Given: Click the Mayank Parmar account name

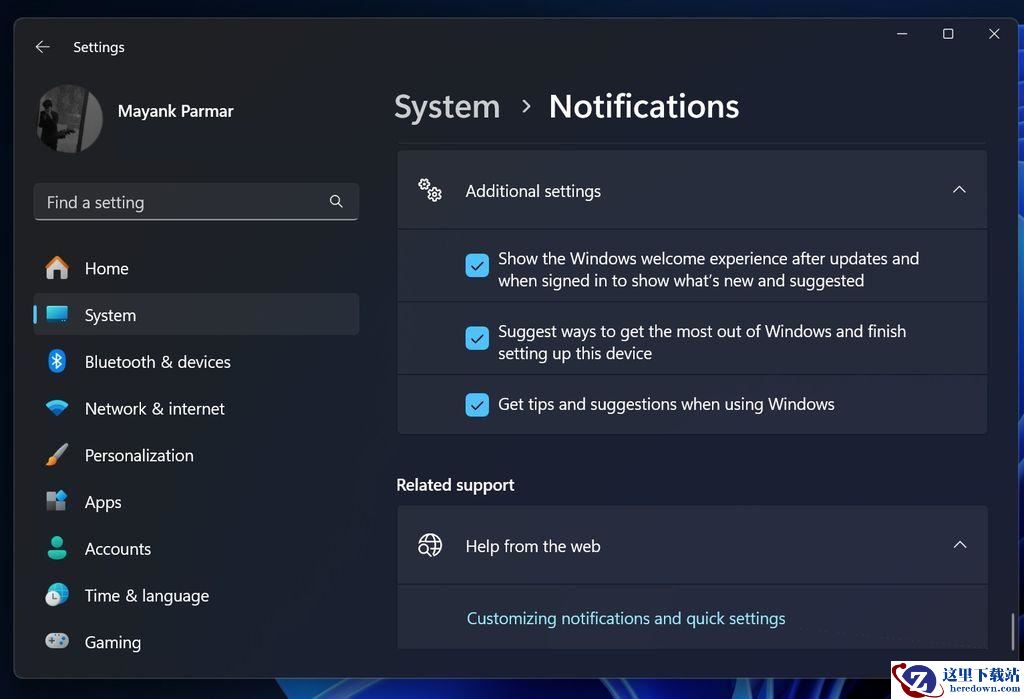Looking at the screenshot, I should coord(175,111).
